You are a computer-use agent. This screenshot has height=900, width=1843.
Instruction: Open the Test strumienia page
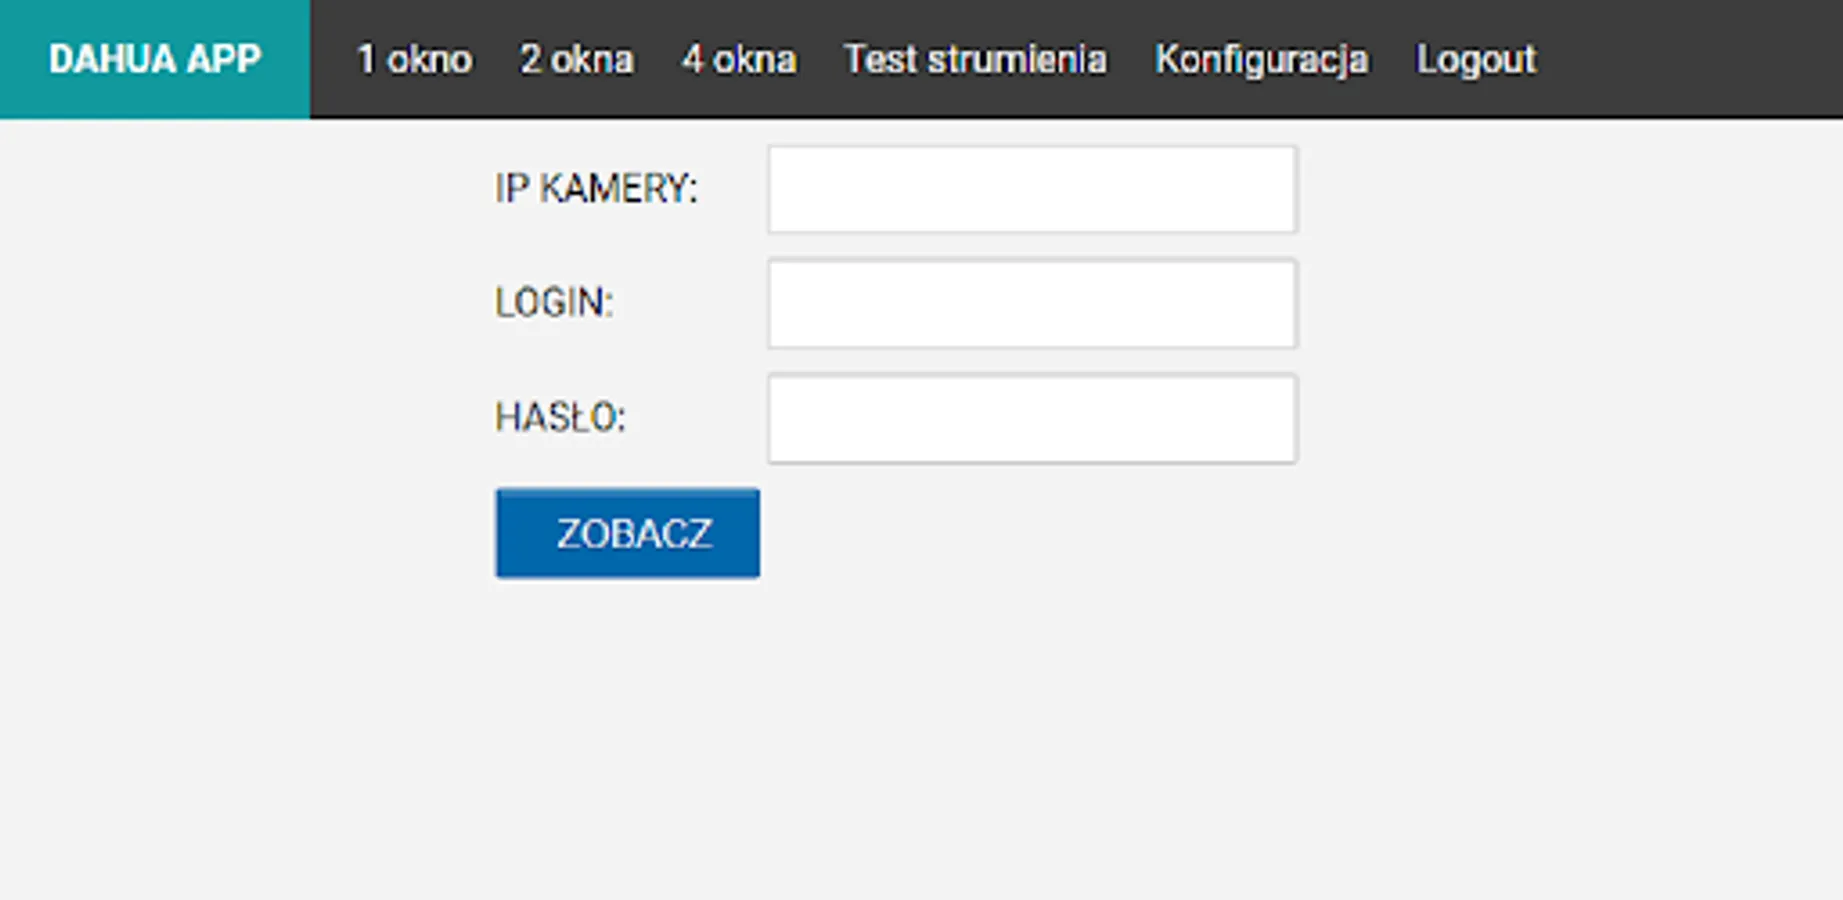click(975, 60)
